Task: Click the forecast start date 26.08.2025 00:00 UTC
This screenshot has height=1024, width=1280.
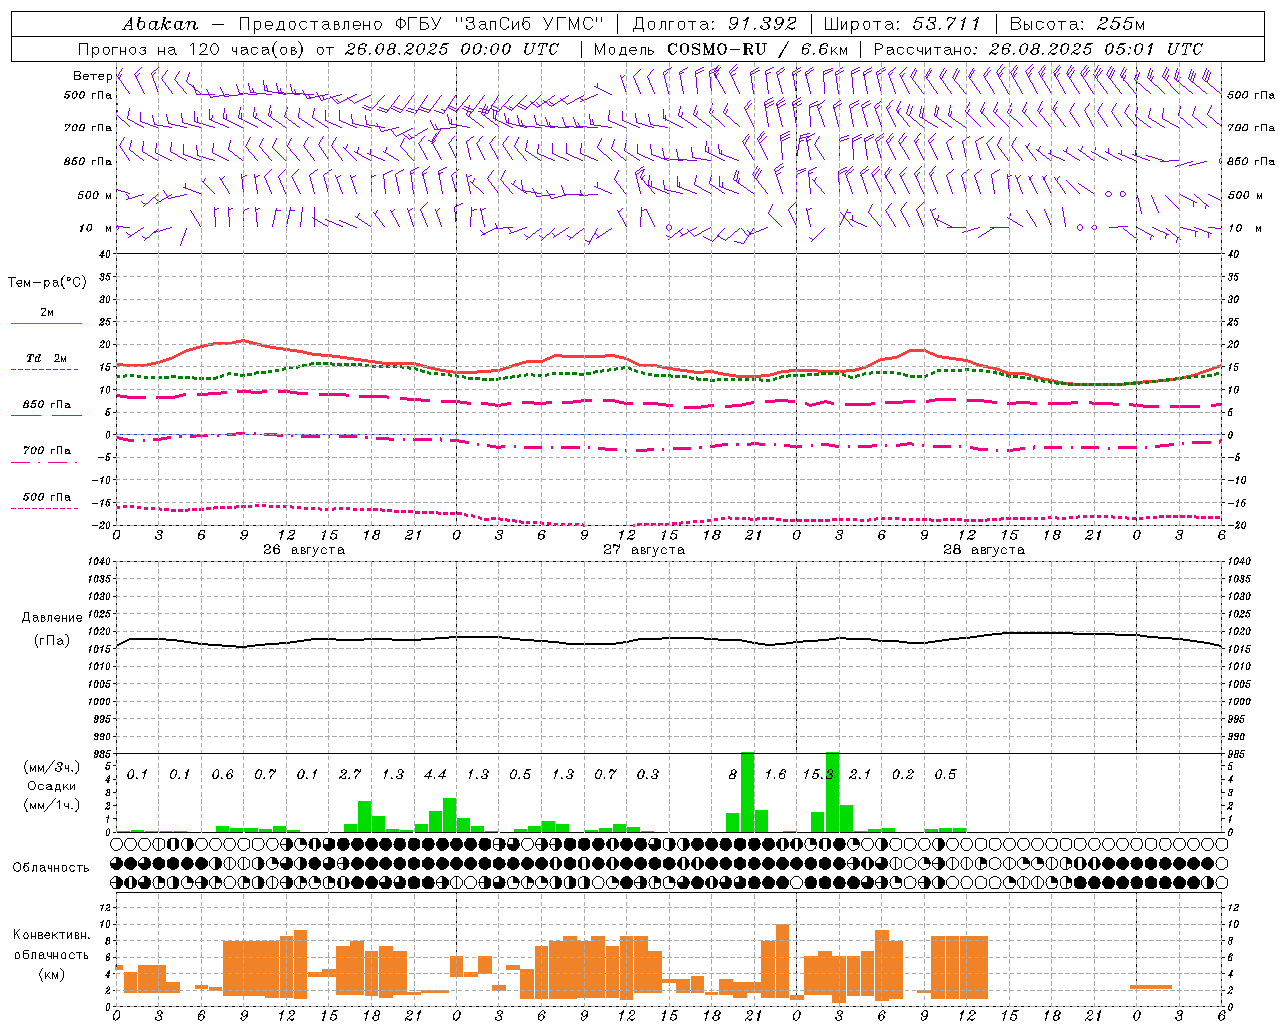Action: point(452,49)
